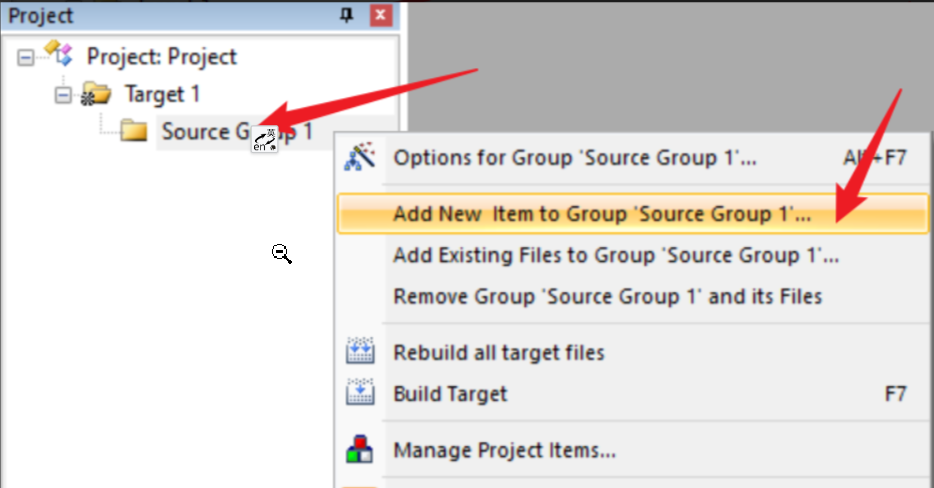Click the colored blocks Manage Project Items icon
The width and height of the screenshot is (934, 488).
[359, 449]
